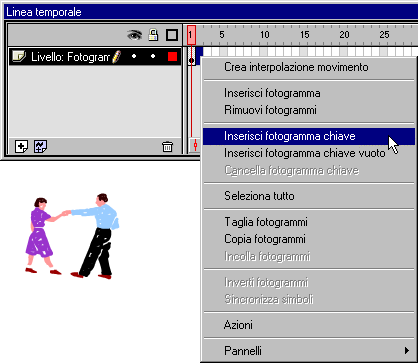This screenshot has height=363, width=418.
Task: Choose Seleziona tutto
Action: pos(309,196)
